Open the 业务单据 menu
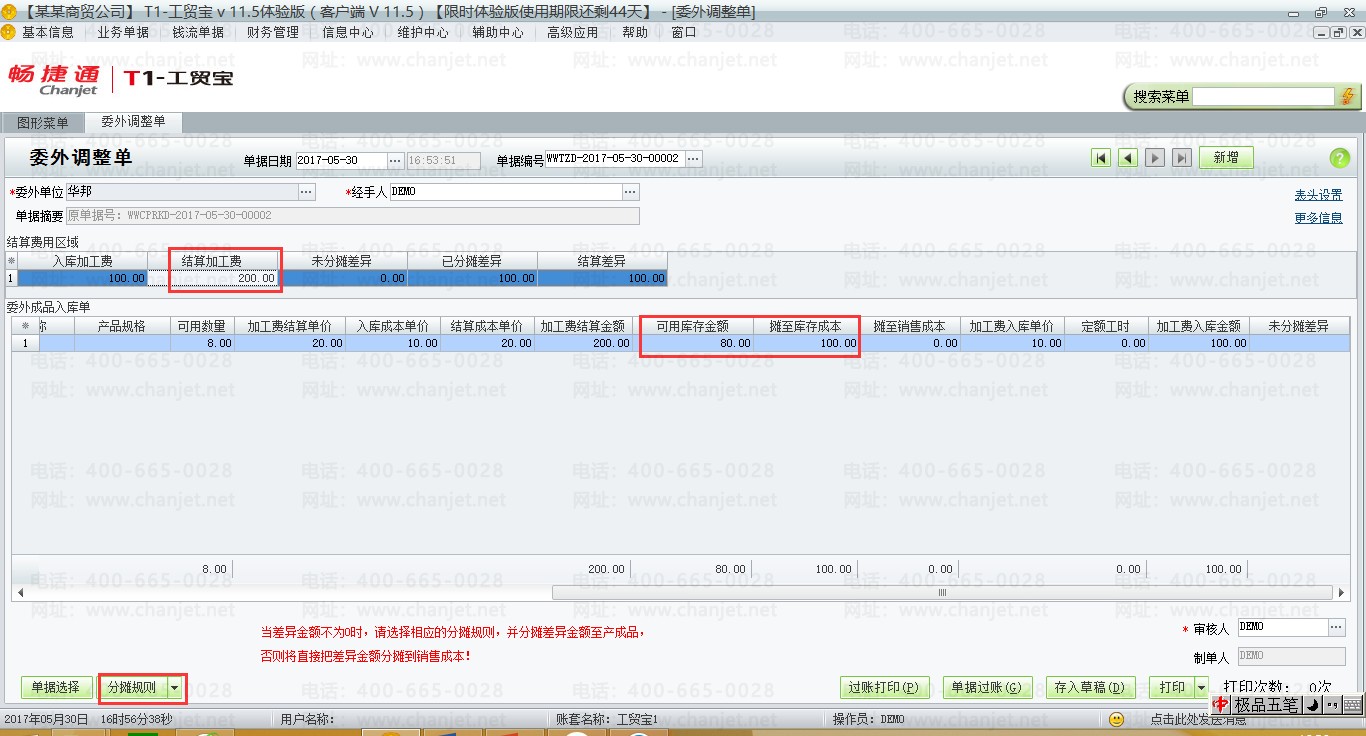 (123, 32)
